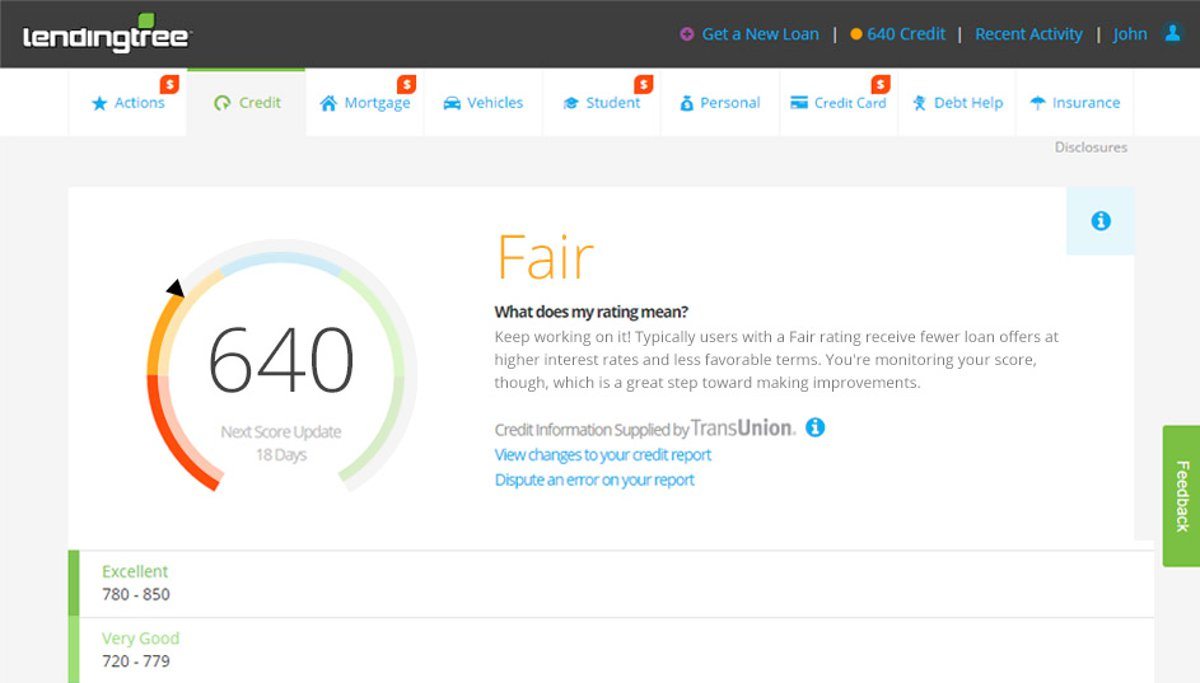Open the green Feedback side button
This screenshot has height=683, width=1200.
click(1181, 496)
